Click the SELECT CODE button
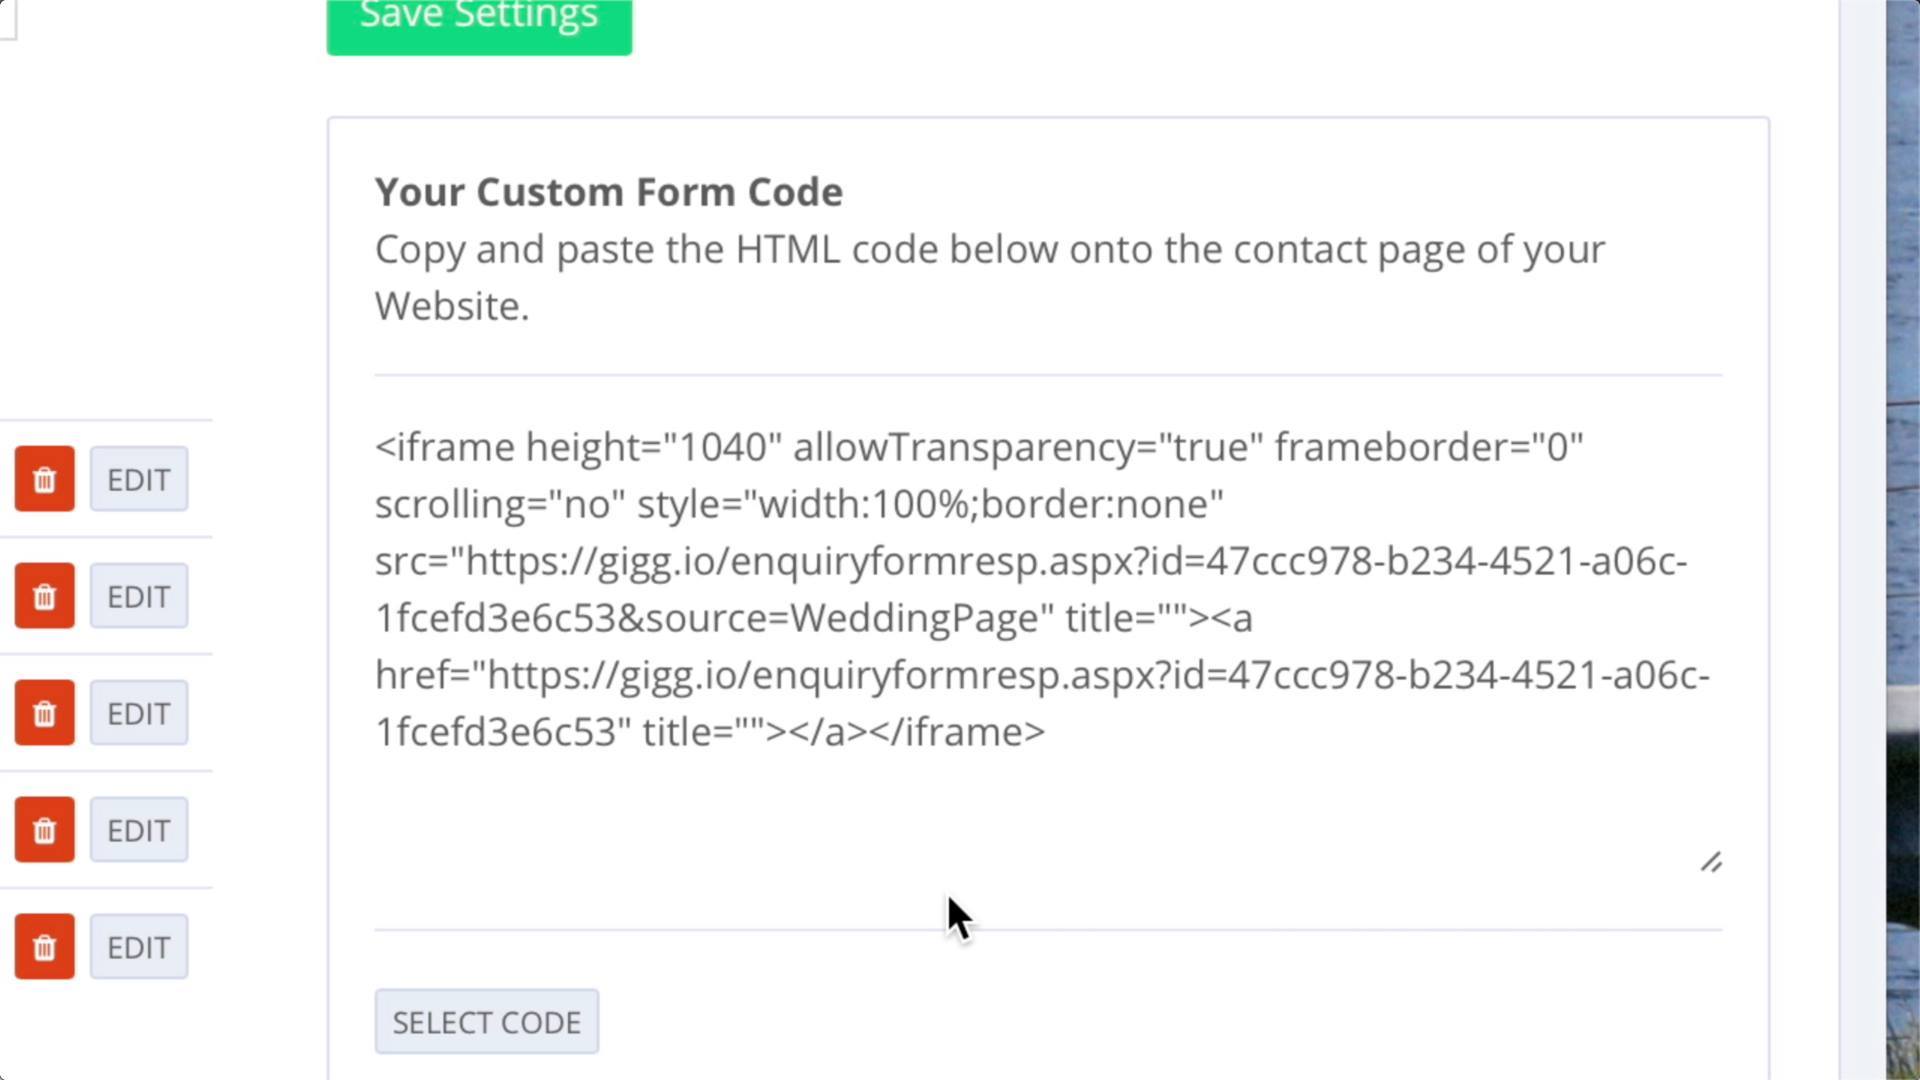1920x1080 pixels. (487, 1022)
